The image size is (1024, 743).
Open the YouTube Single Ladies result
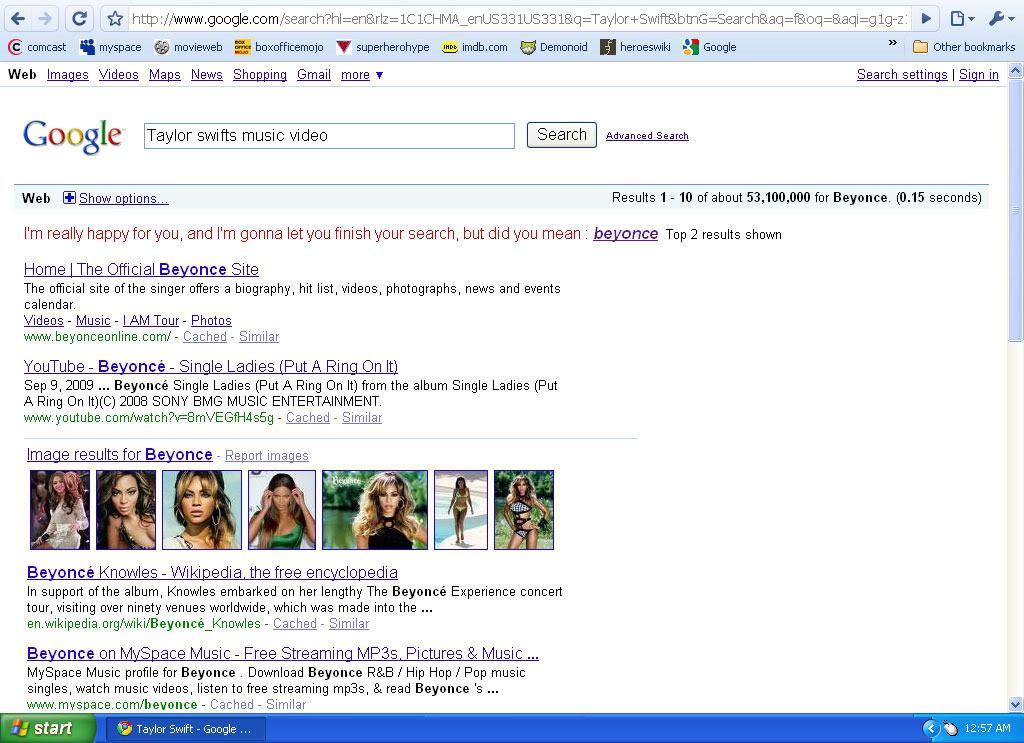pos(211,366)
